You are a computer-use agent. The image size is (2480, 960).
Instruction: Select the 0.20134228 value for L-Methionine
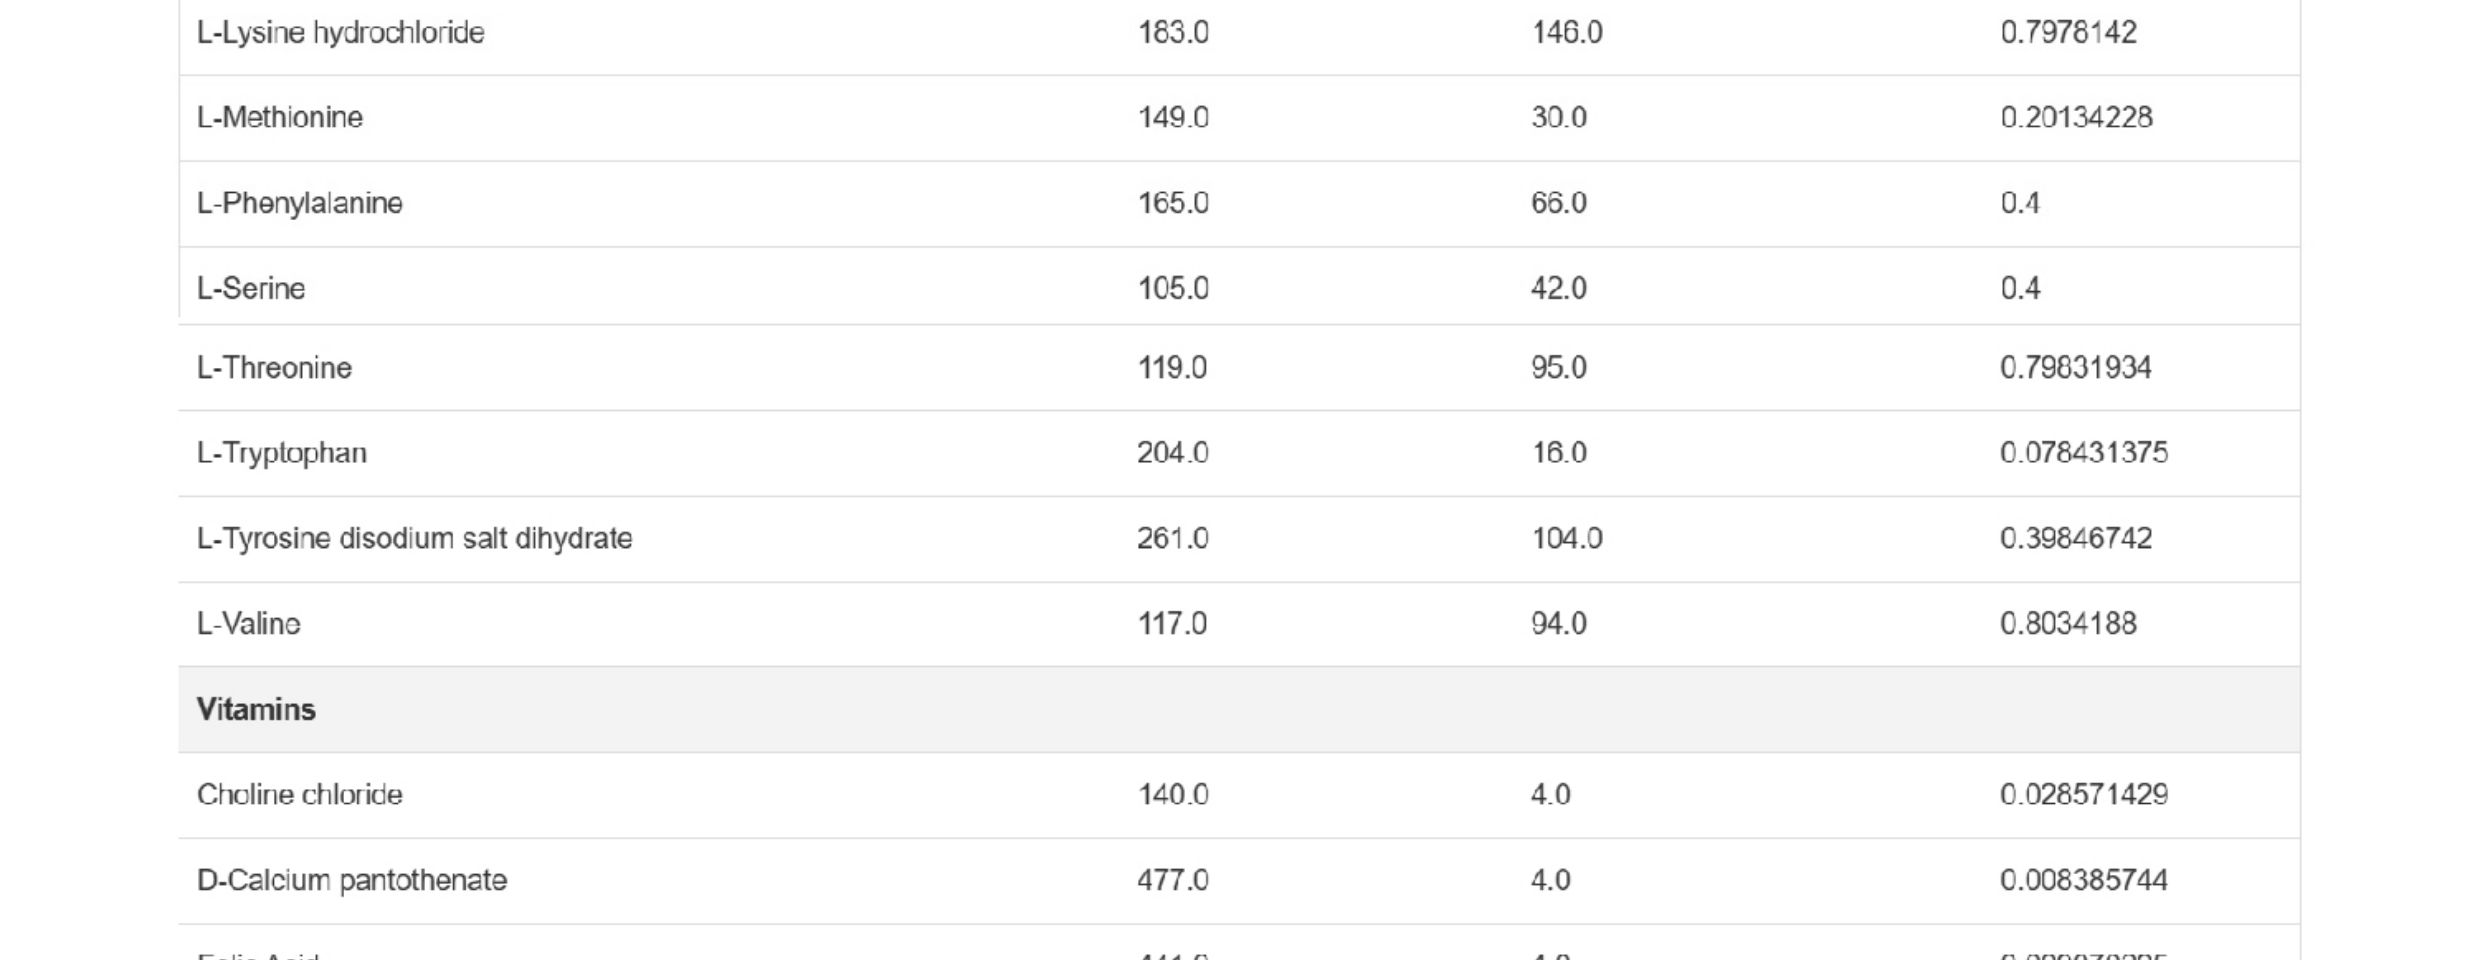(x=2076, y=118)
